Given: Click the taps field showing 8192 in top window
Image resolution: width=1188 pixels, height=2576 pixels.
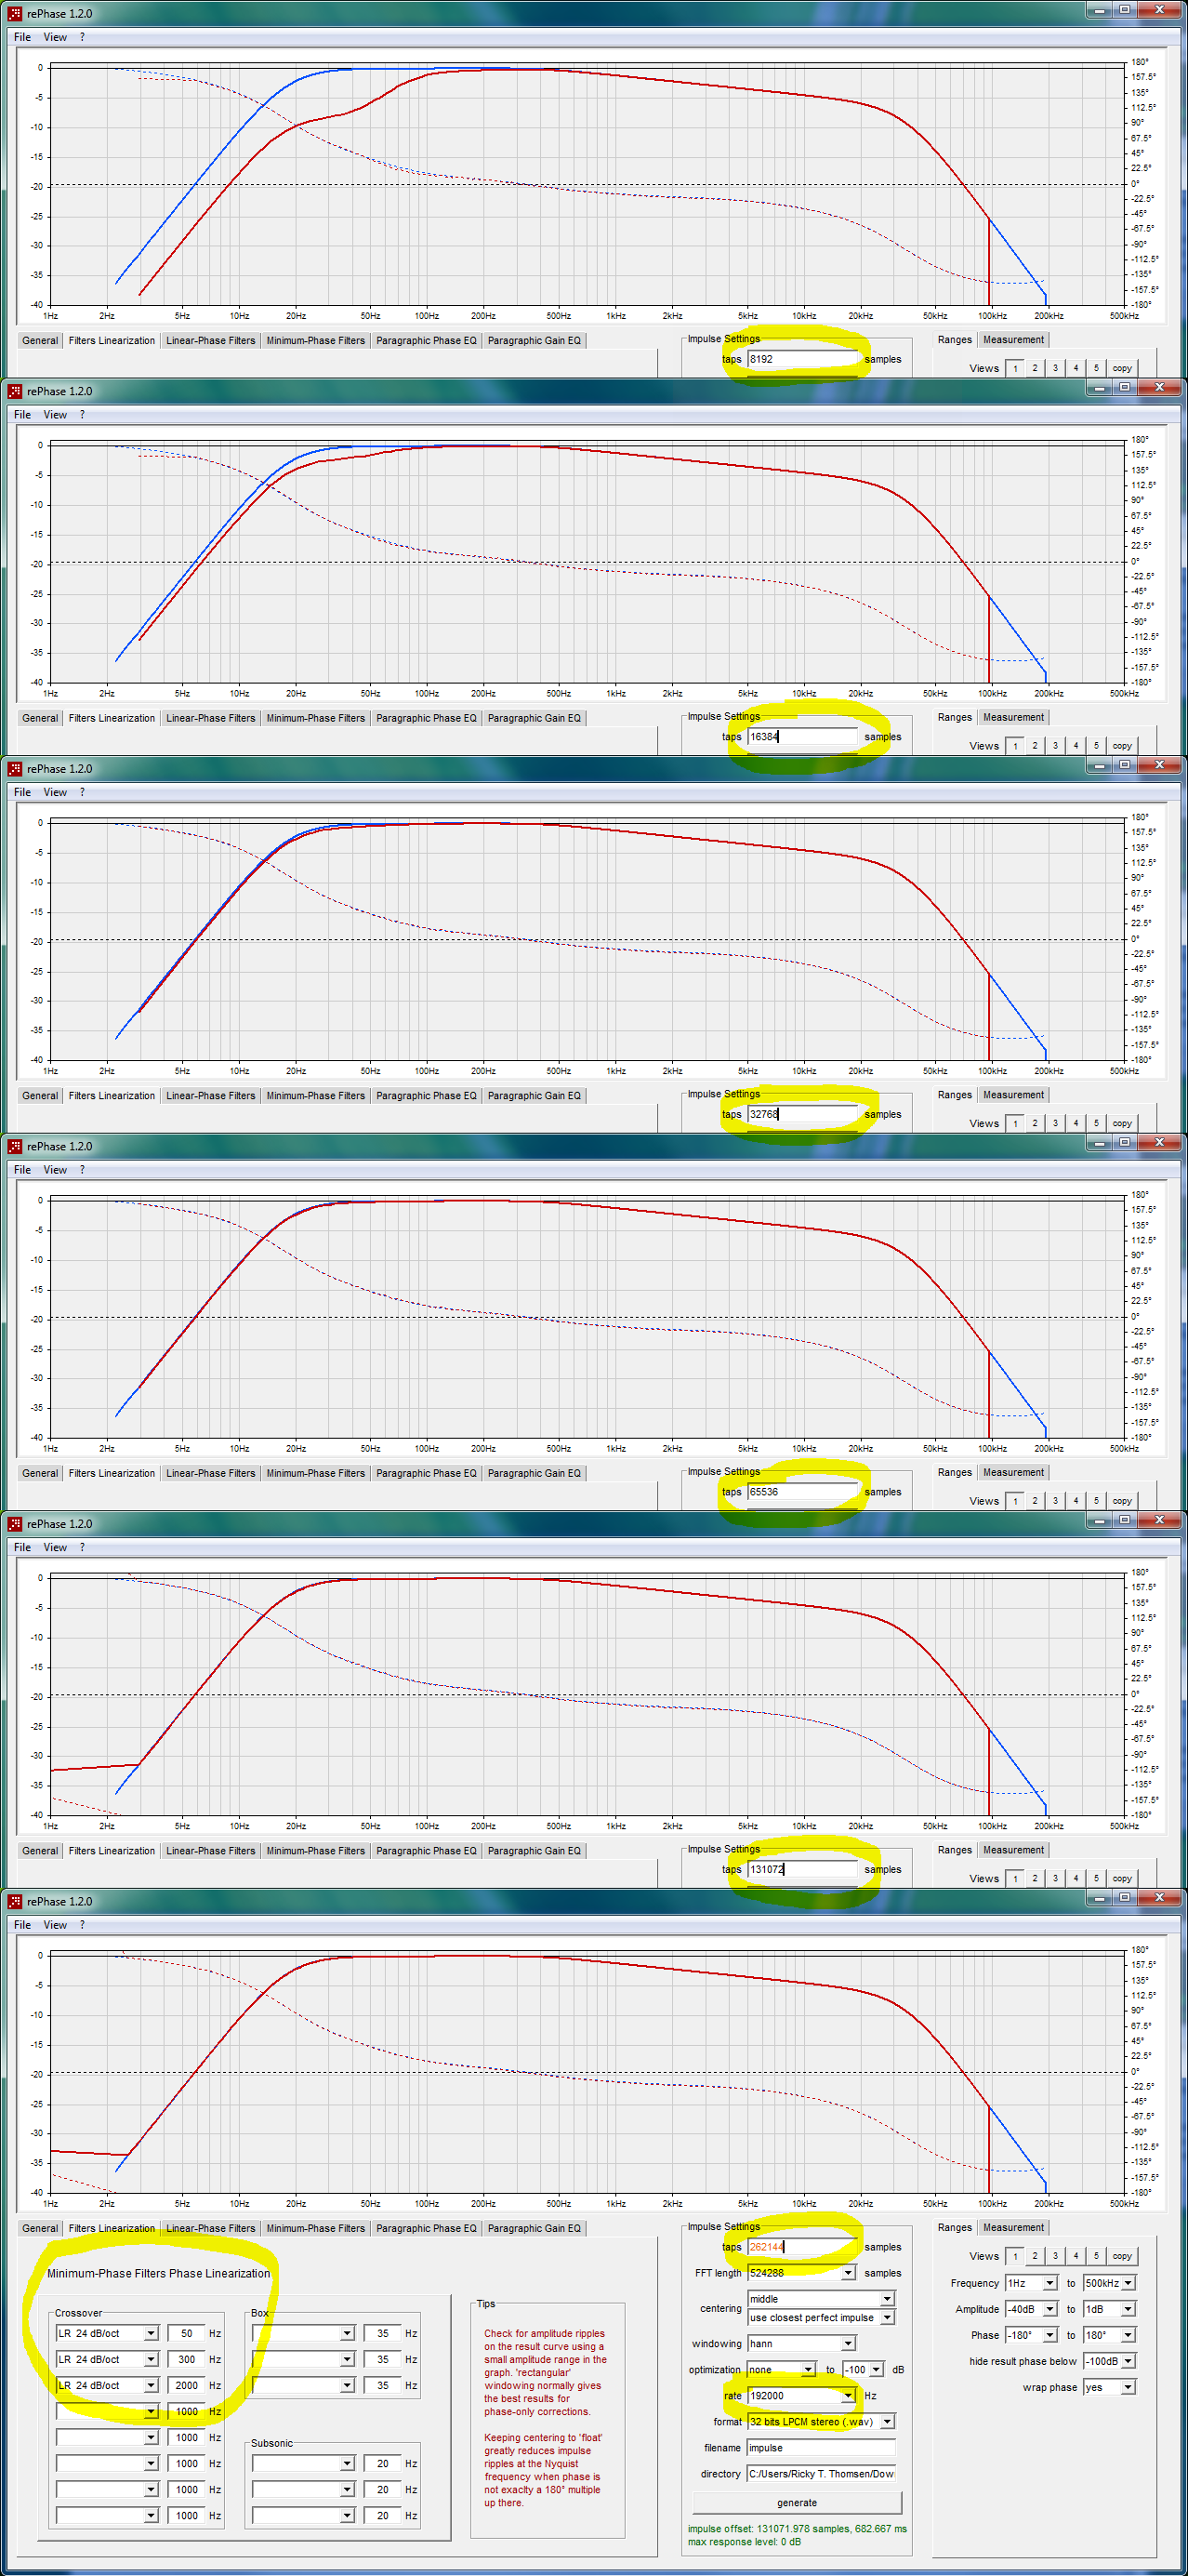Looking at the screenshot, I should (x=803, y=359).
